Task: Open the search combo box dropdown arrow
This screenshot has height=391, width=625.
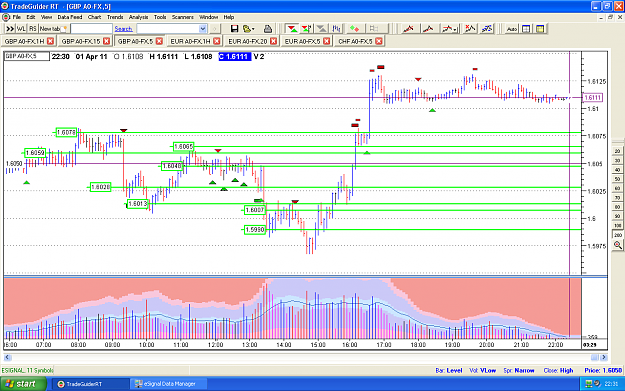Action: point(202,29)
